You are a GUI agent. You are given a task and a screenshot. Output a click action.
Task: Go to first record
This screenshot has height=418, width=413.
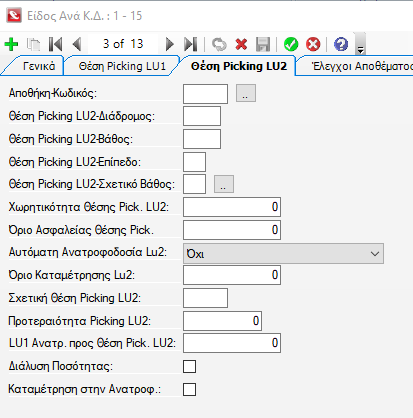coord(55,44)
